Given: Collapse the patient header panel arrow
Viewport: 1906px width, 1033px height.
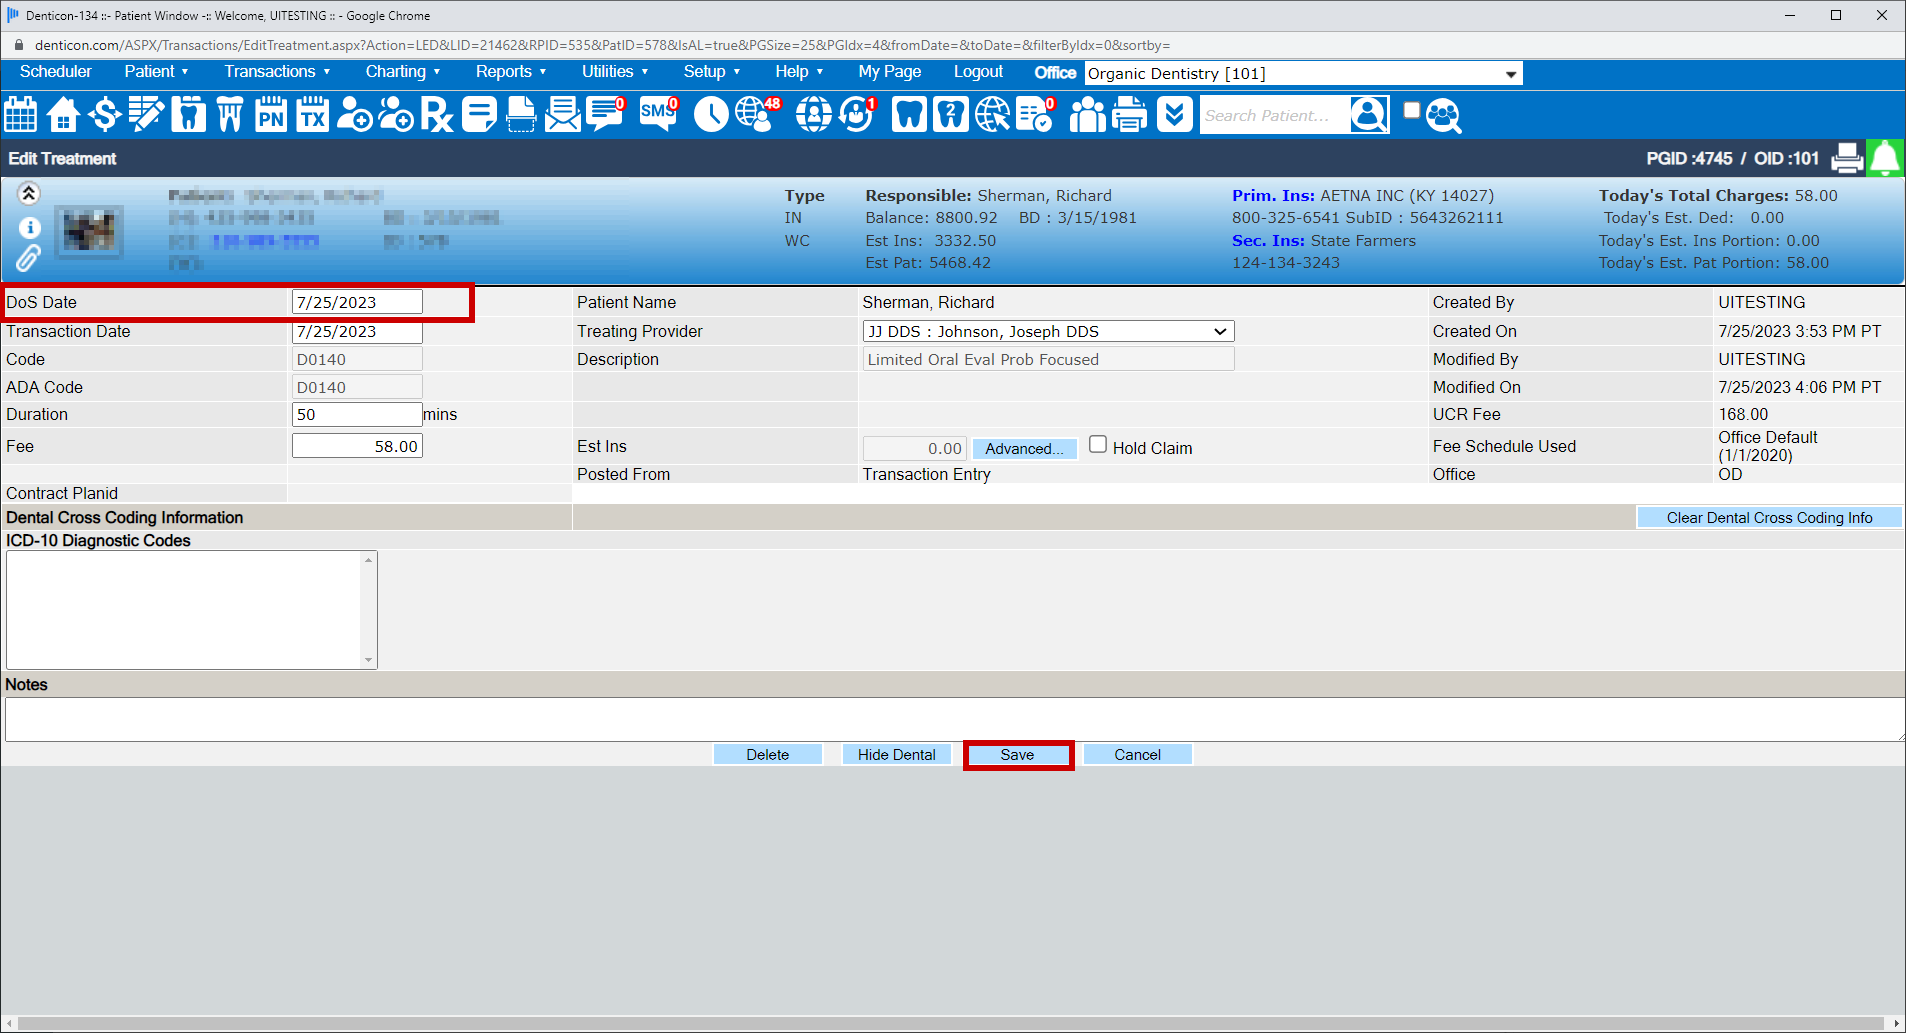Looking at the screenshot, I should [x=29, y=194].
